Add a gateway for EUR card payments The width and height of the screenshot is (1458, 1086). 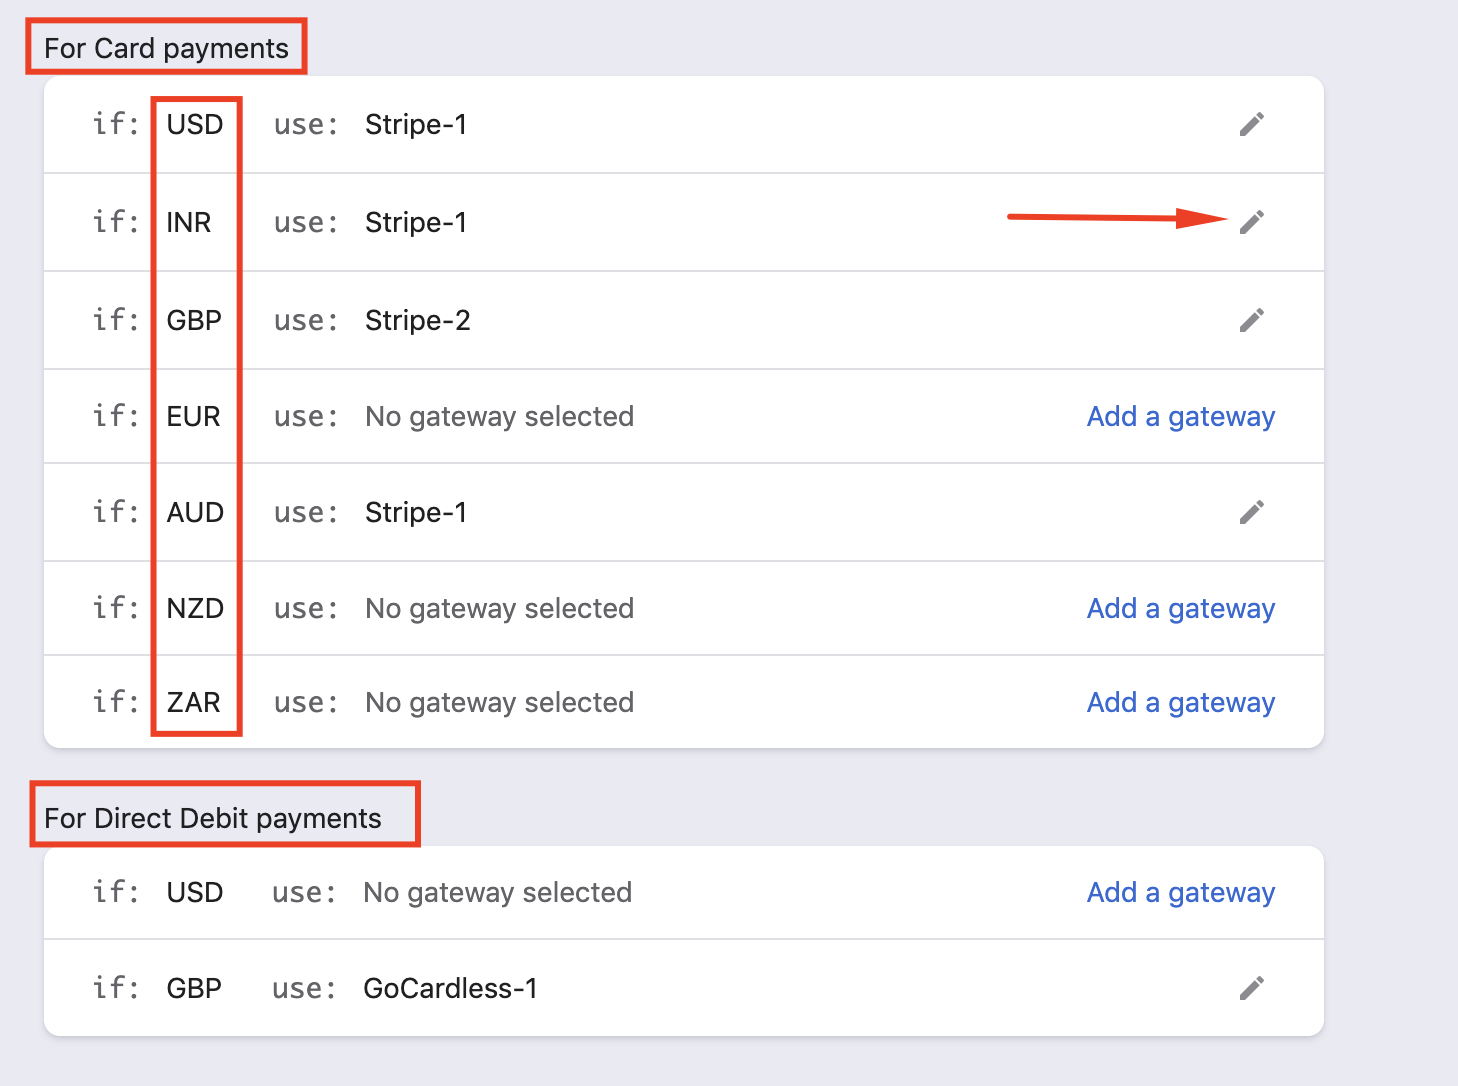tap(1181, 417)
